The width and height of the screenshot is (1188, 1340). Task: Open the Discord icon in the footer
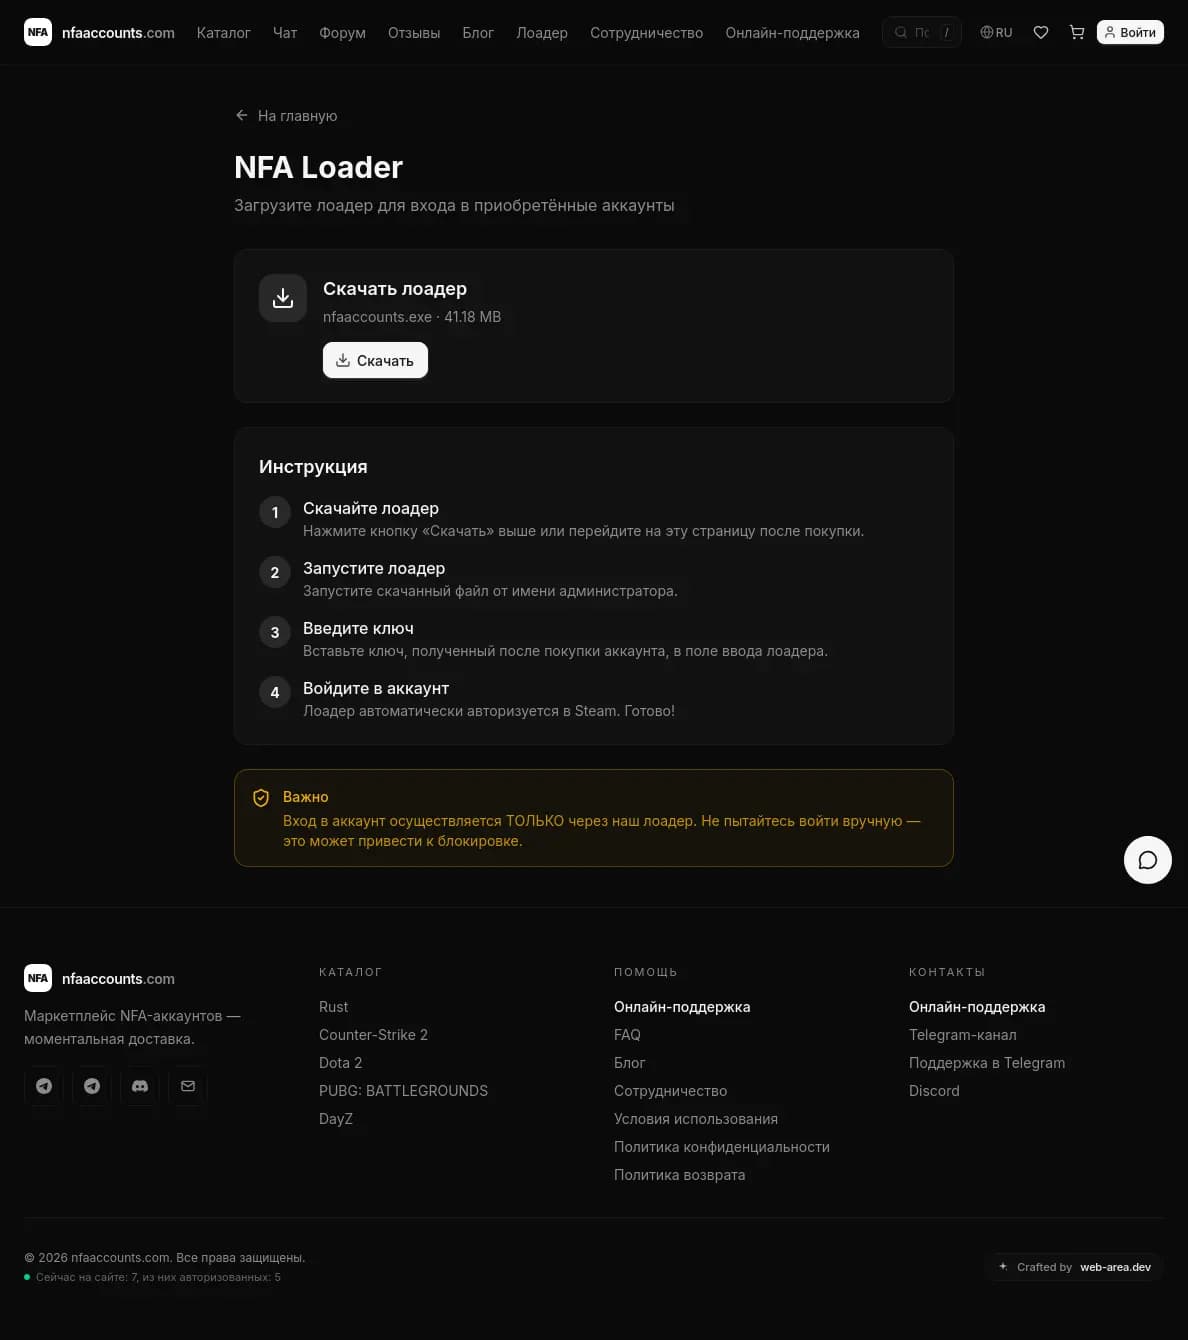(140, 1086)
